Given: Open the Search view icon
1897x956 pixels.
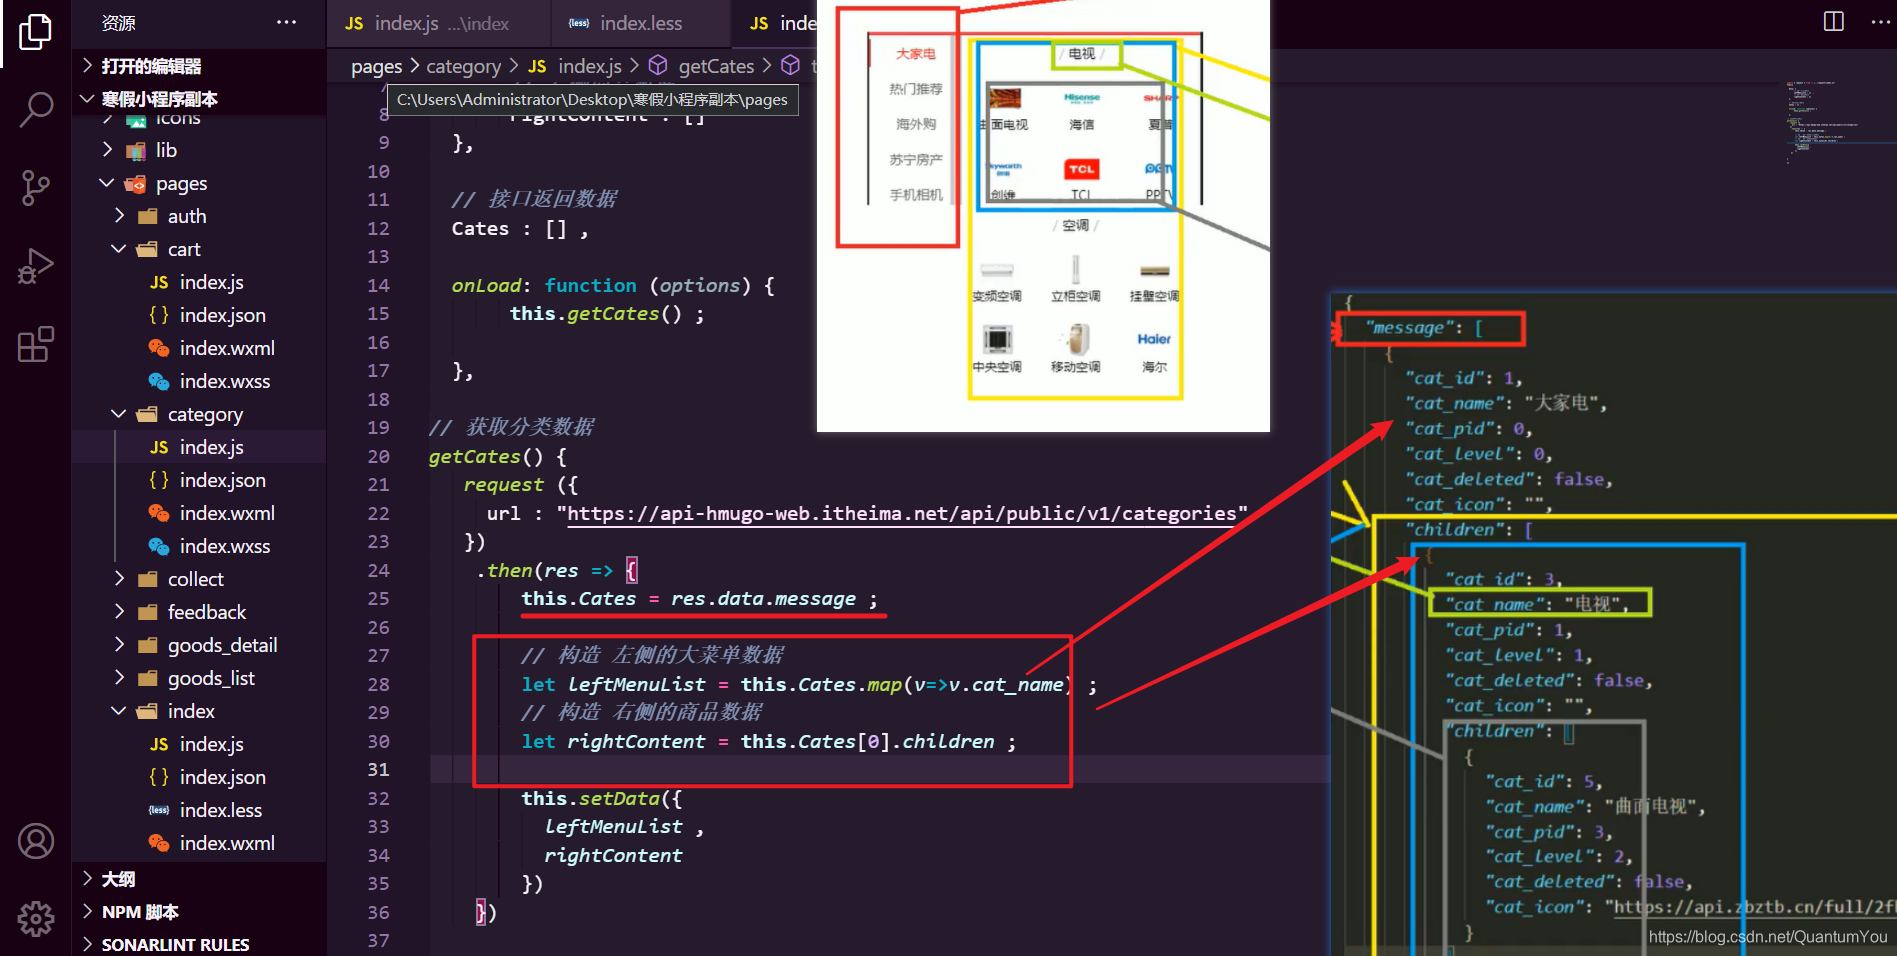Looking at the screenshot, I should [35, 109].
